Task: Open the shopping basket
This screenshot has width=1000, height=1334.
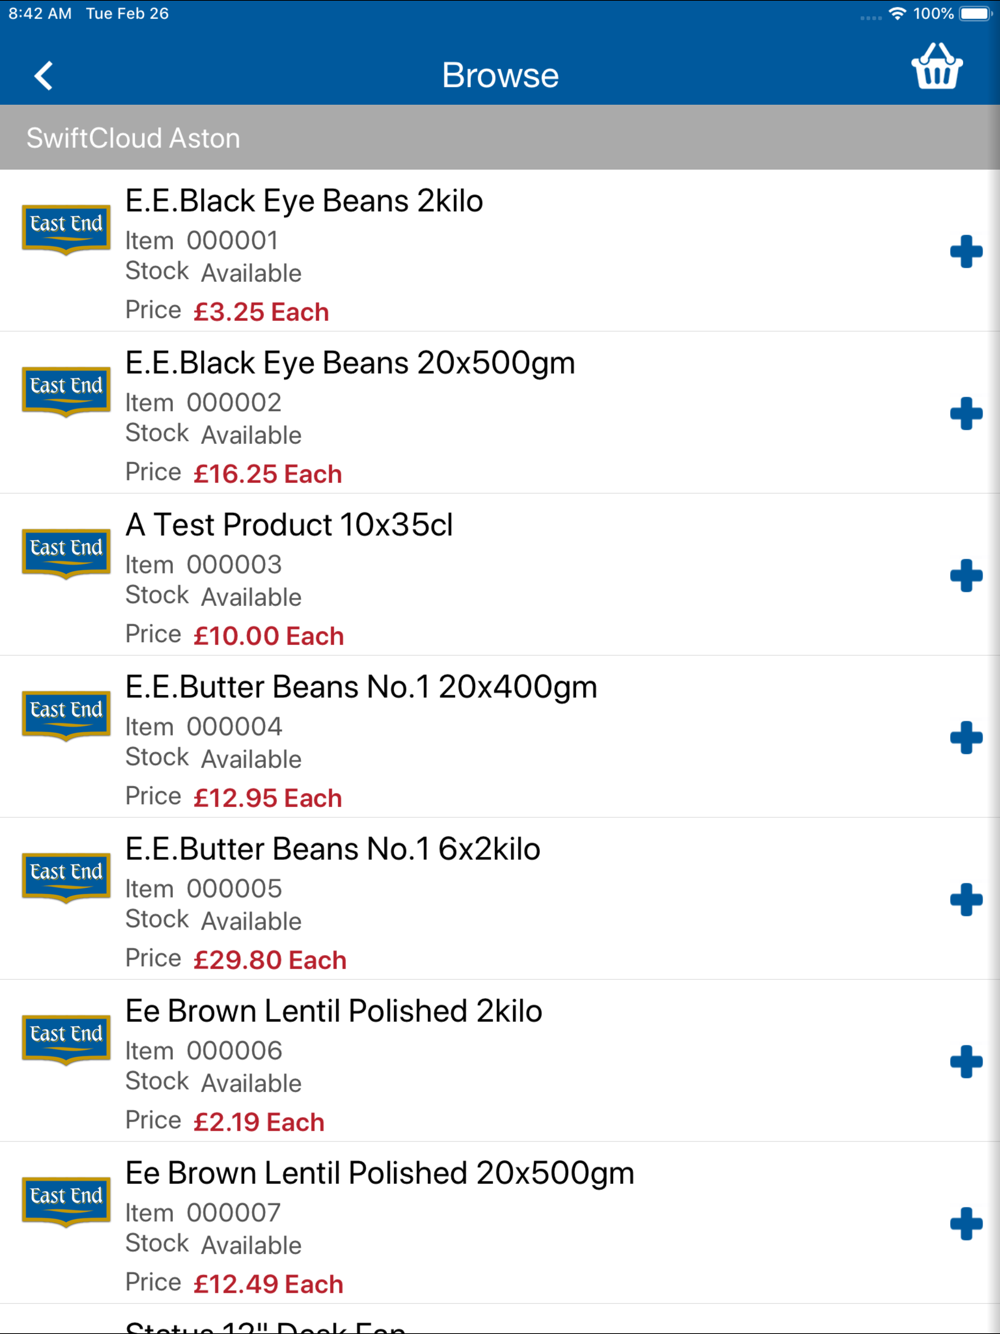Action: pyautogui.click(x=937, y=67)
